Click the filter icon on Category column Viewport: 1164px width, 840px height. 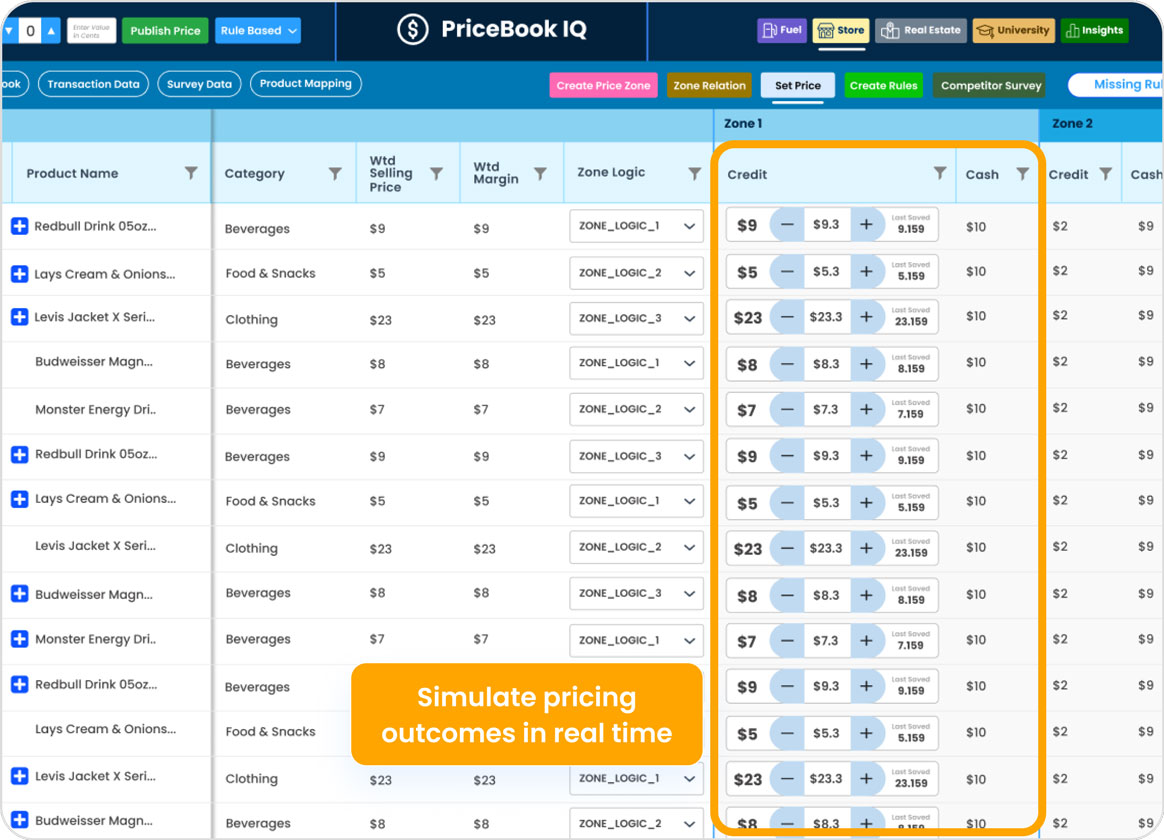pyautogui.click(x=335, y=172)
